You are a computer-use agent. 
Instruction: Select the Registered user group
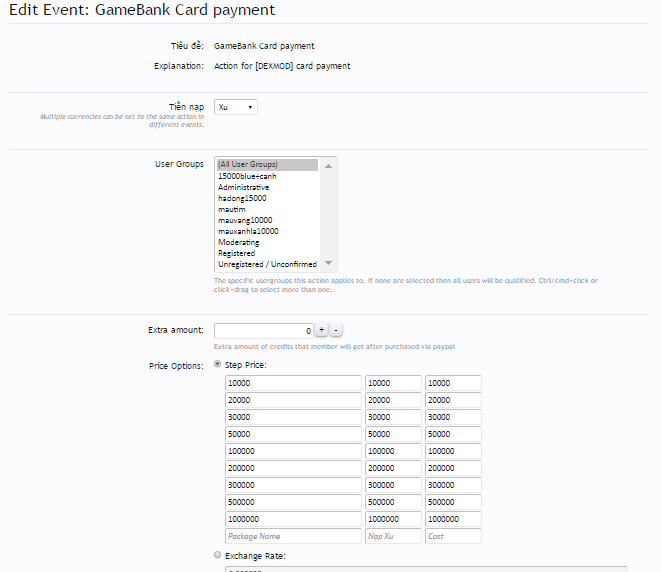click(266, 253)
